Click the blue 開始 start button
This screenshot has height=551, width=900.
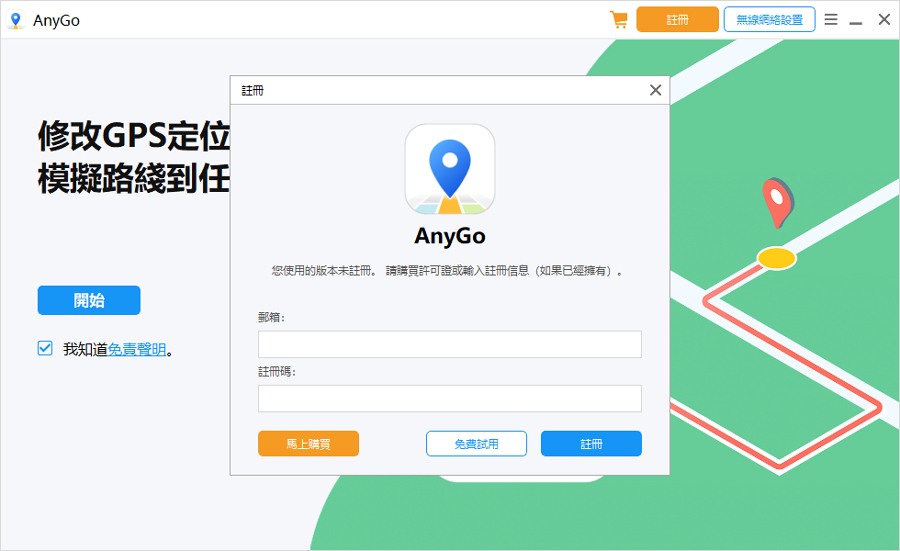coord(89,300)
